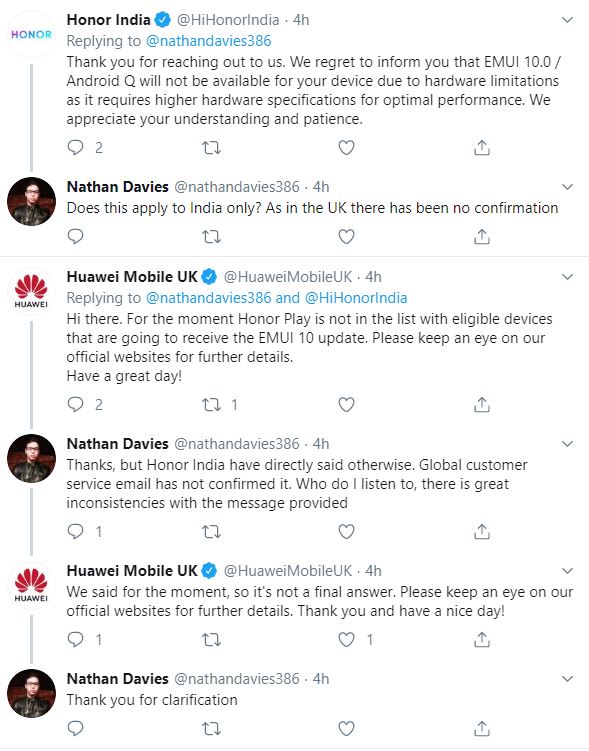
Task: Retweet Huawei Mobile UK's Honor Play eligibility tweet
Action: 211,405
